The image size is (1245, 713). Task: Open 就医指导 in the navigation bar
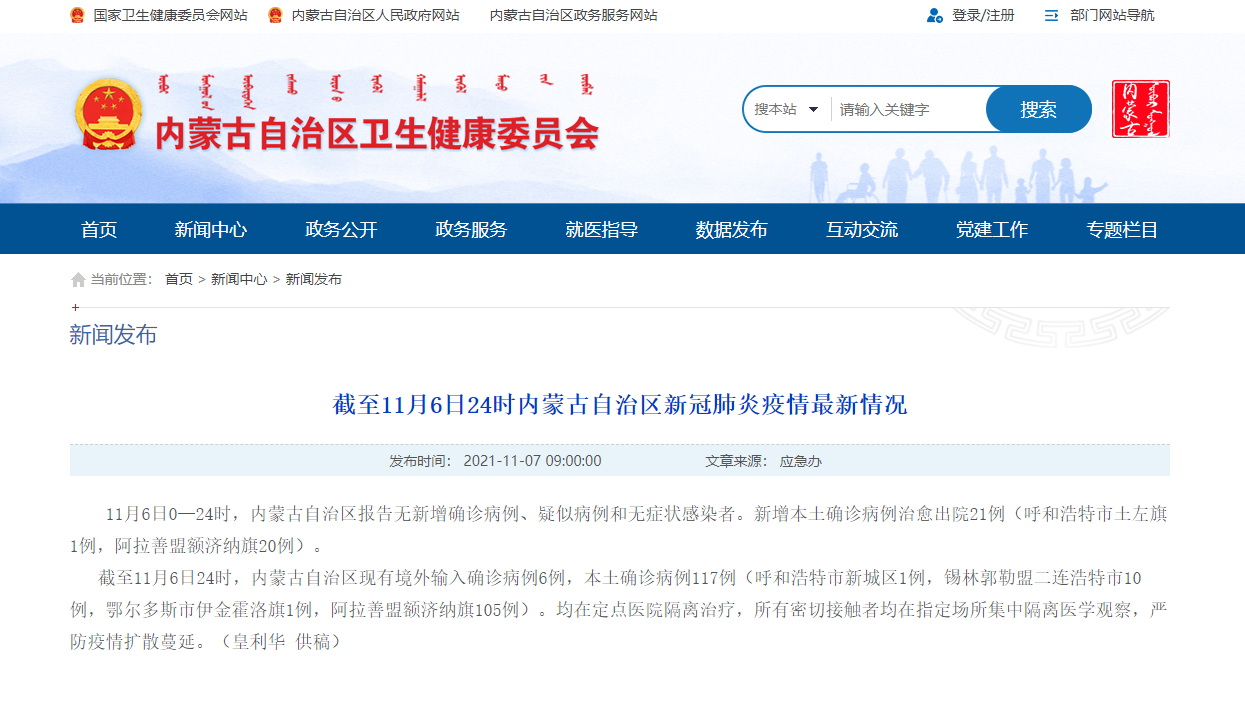[601, 229]
